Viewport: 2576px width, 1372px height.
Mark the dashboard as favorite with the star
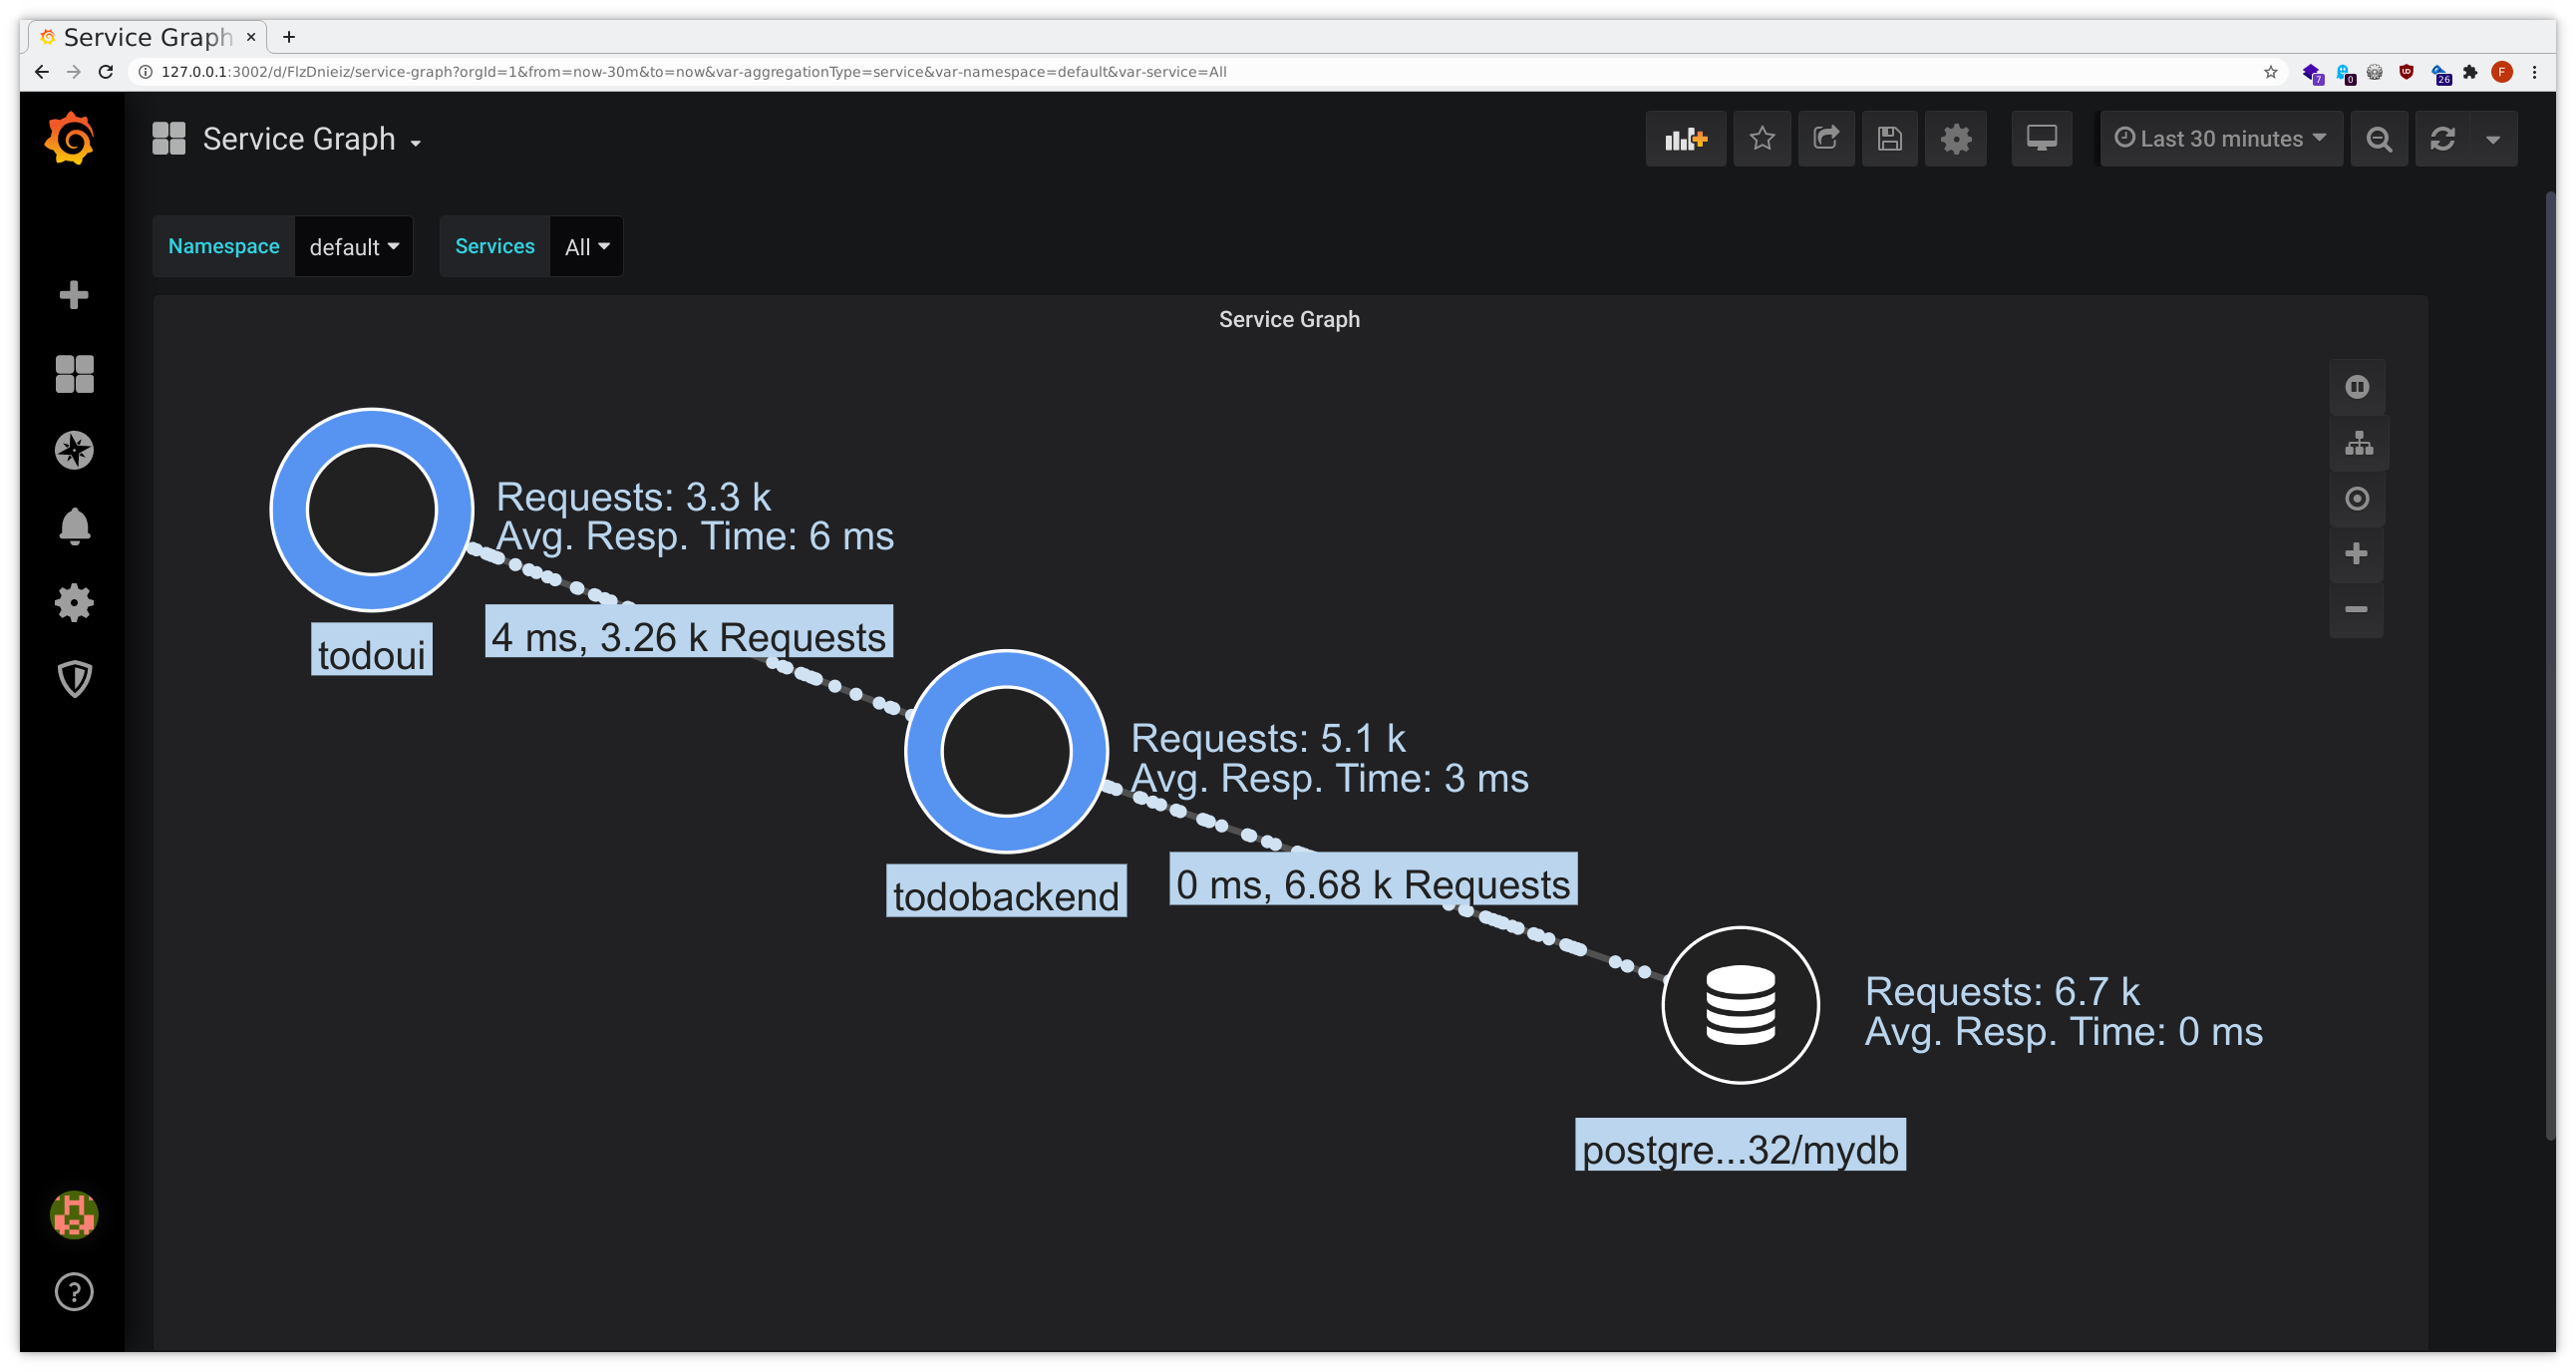(x=1762, y=139)
